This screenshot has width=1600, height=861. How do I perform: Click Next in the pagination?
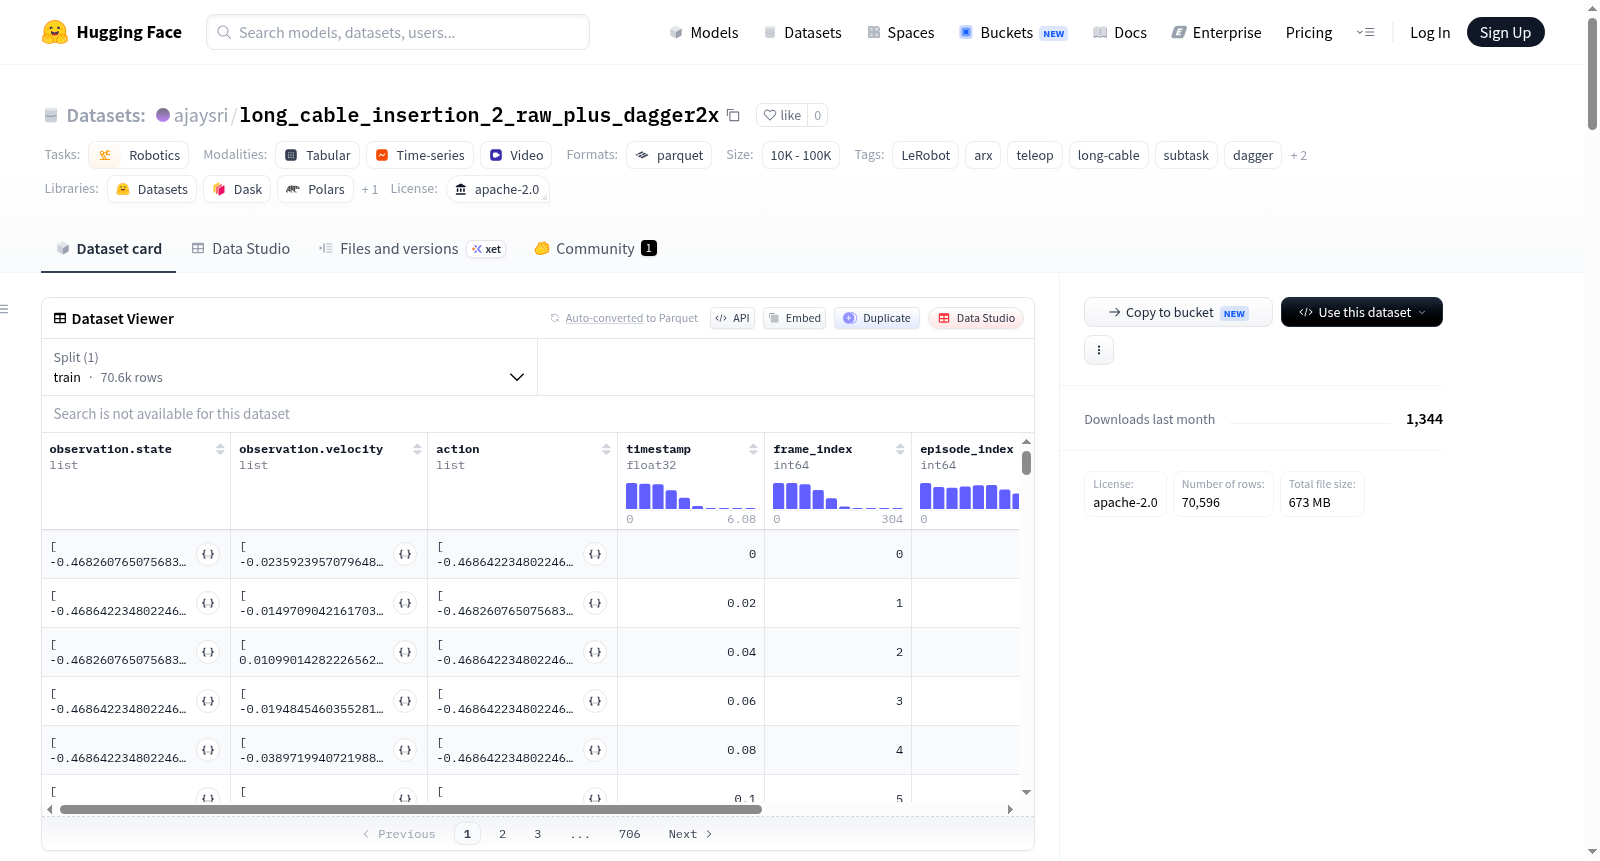click(x=691, y=834)
